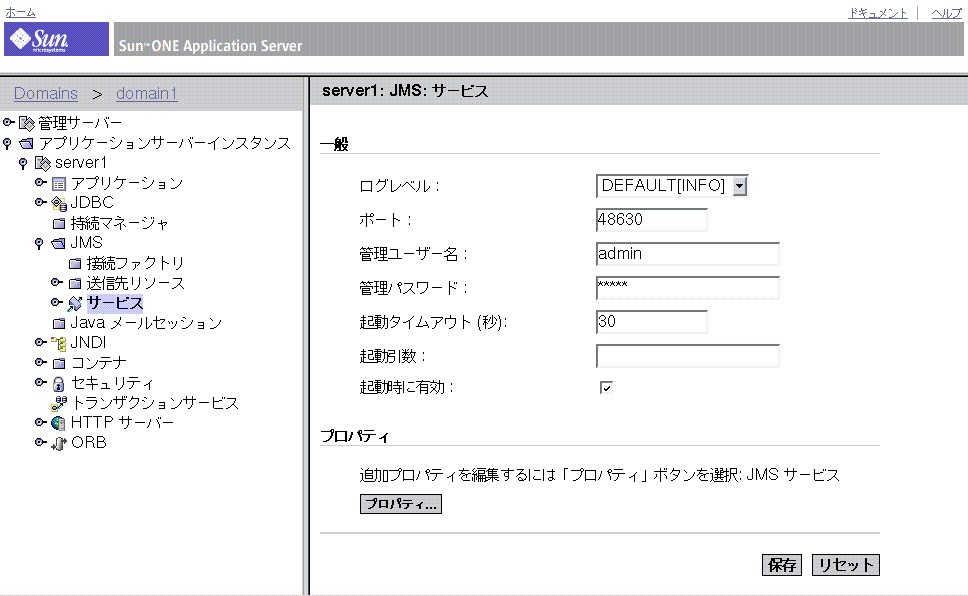Collapse the JMS node

(40, 243)
